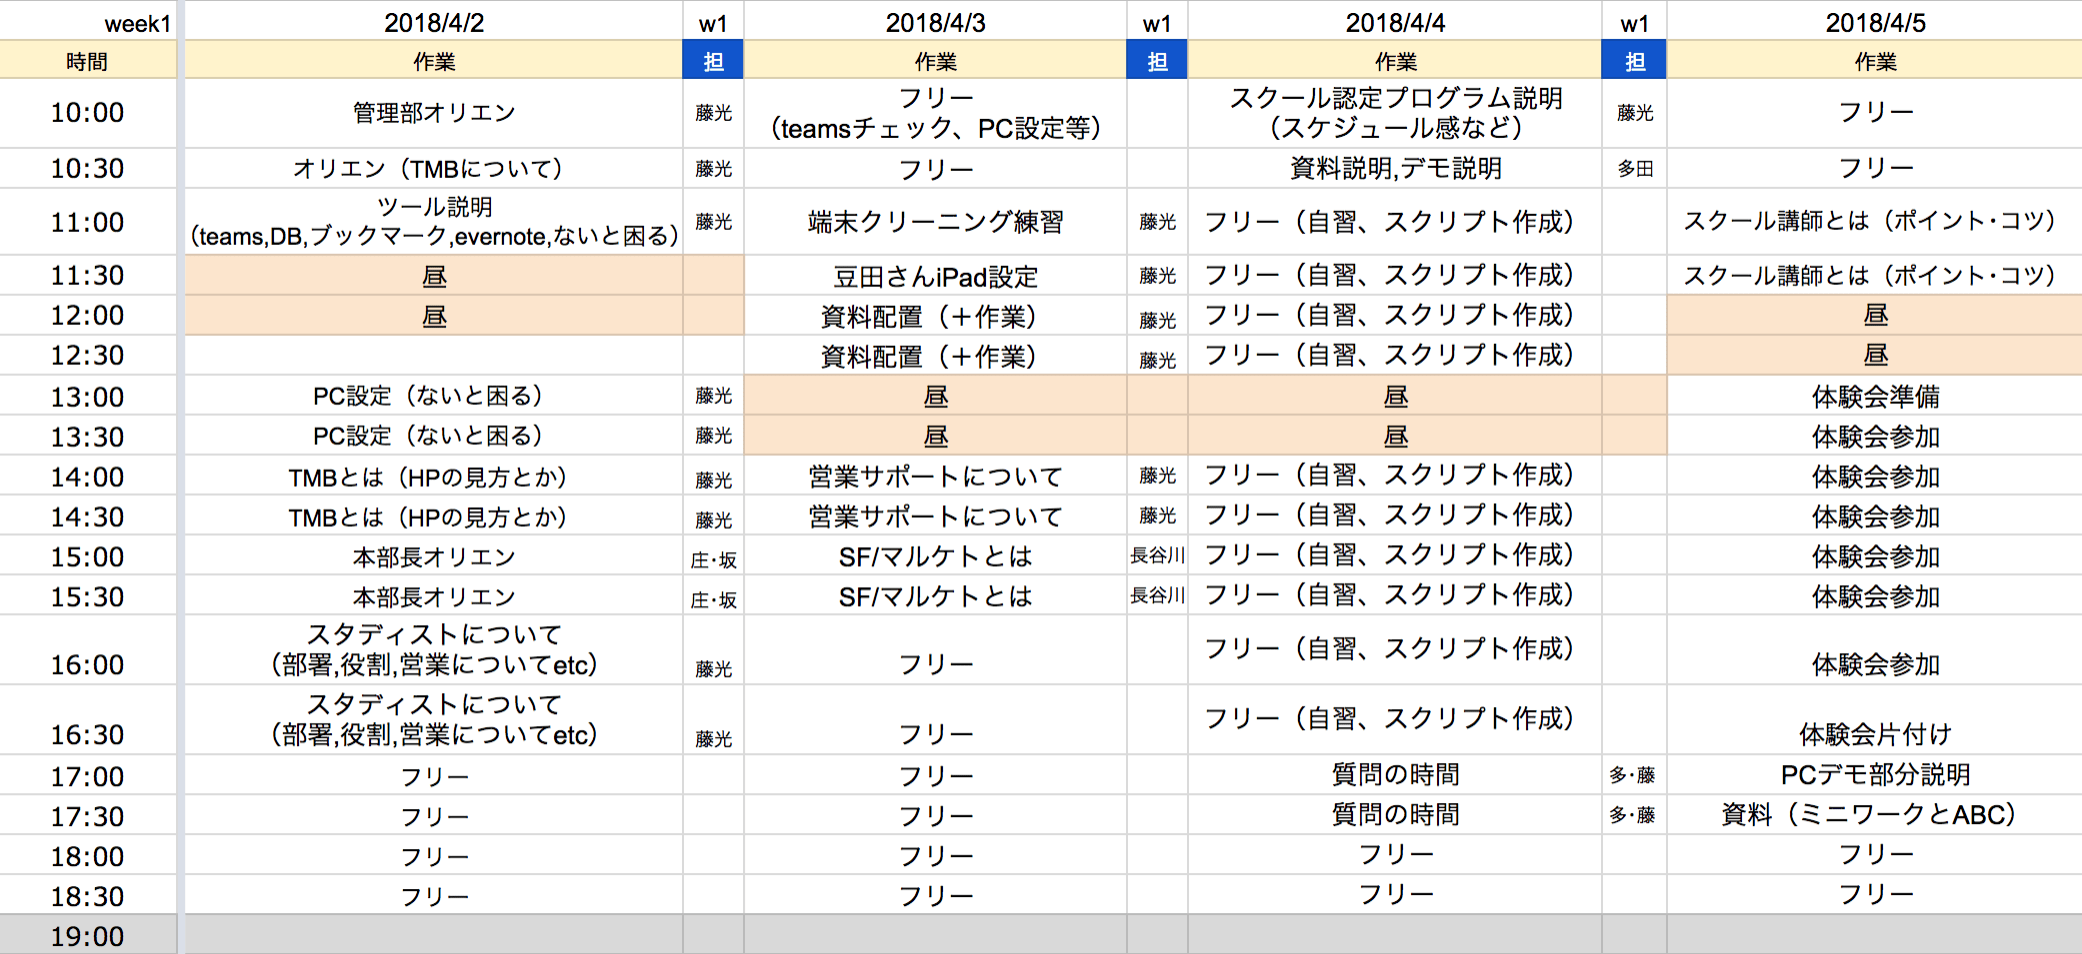Select the 管理部オリエン cell
The width and height of the screenshot is (2082, 954).
coord(434,113)
